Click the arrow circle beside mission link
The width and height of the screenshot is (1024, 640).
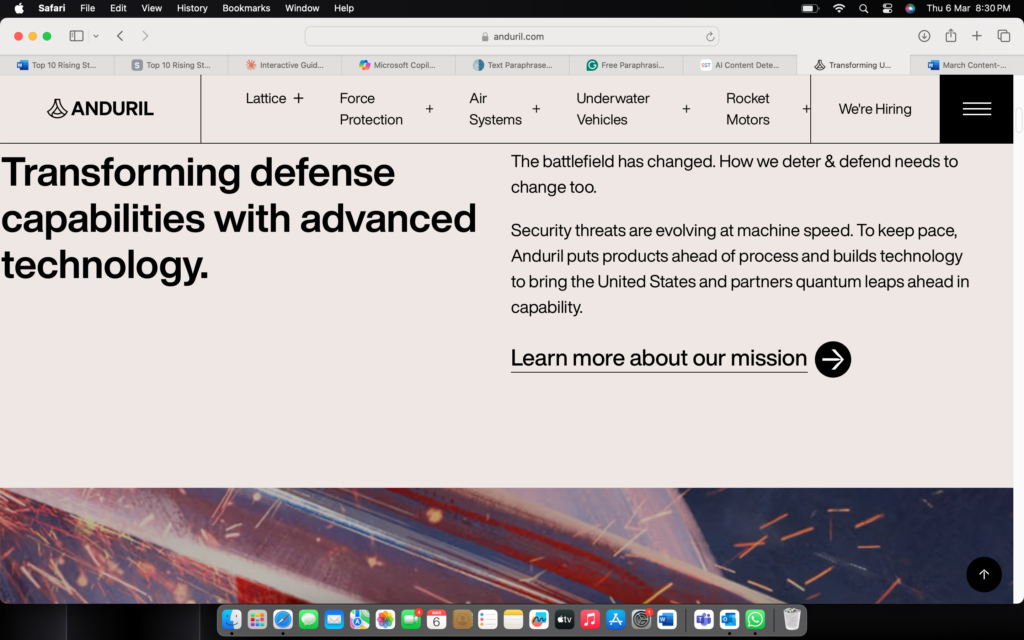point(833,359)
